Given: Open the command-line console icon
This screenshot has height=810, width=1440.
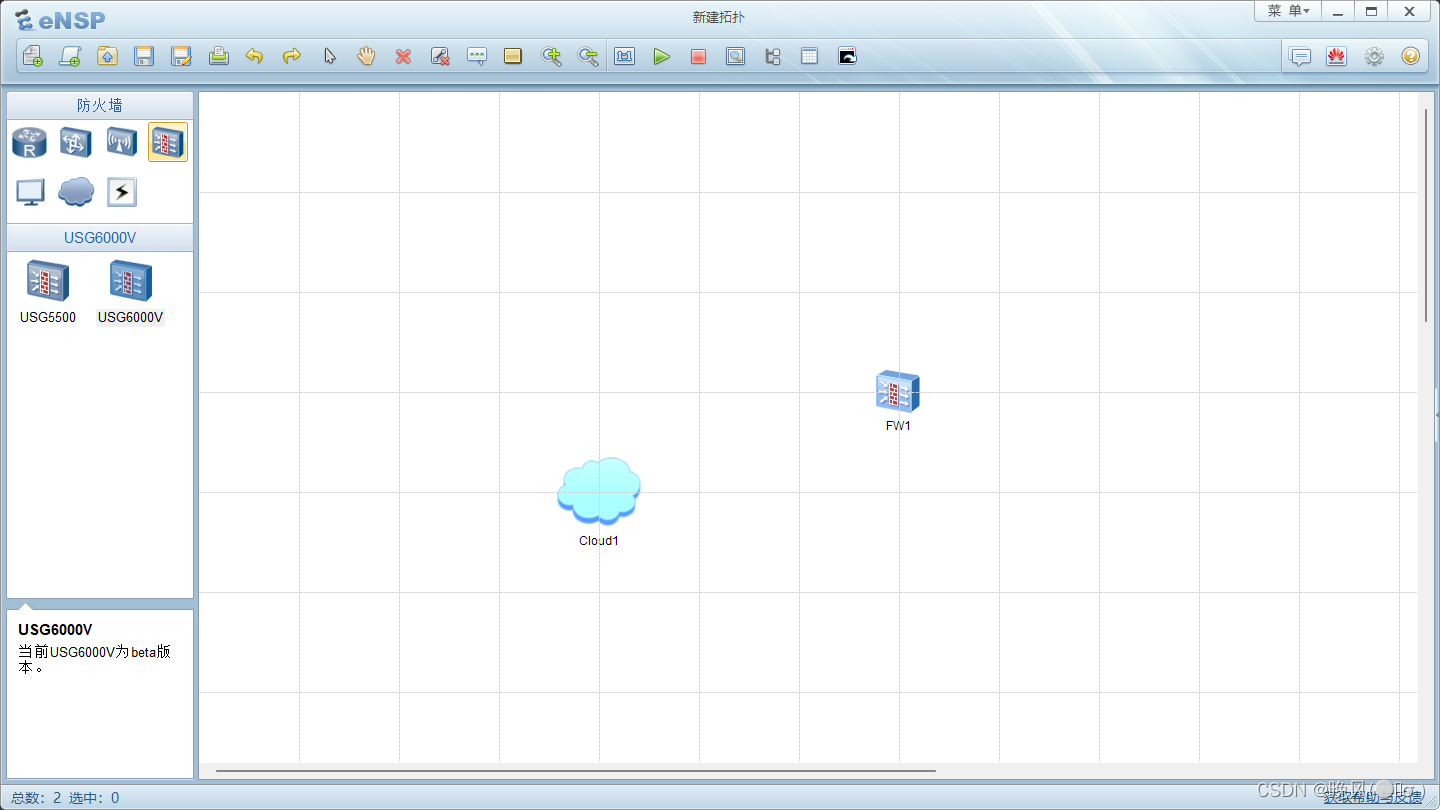Looking at the screenshot, I should pyautogui.click(x=847, y=56).
